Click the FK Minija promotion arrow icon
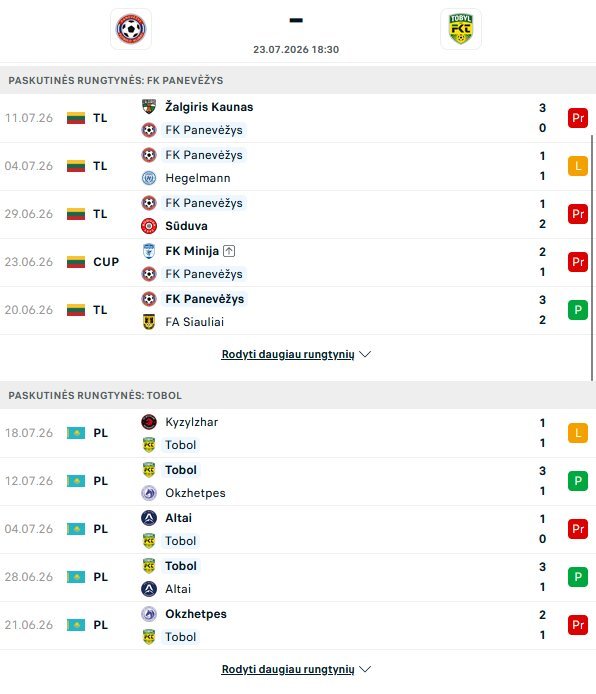596x694 pixels. click(x=229, y=251)
